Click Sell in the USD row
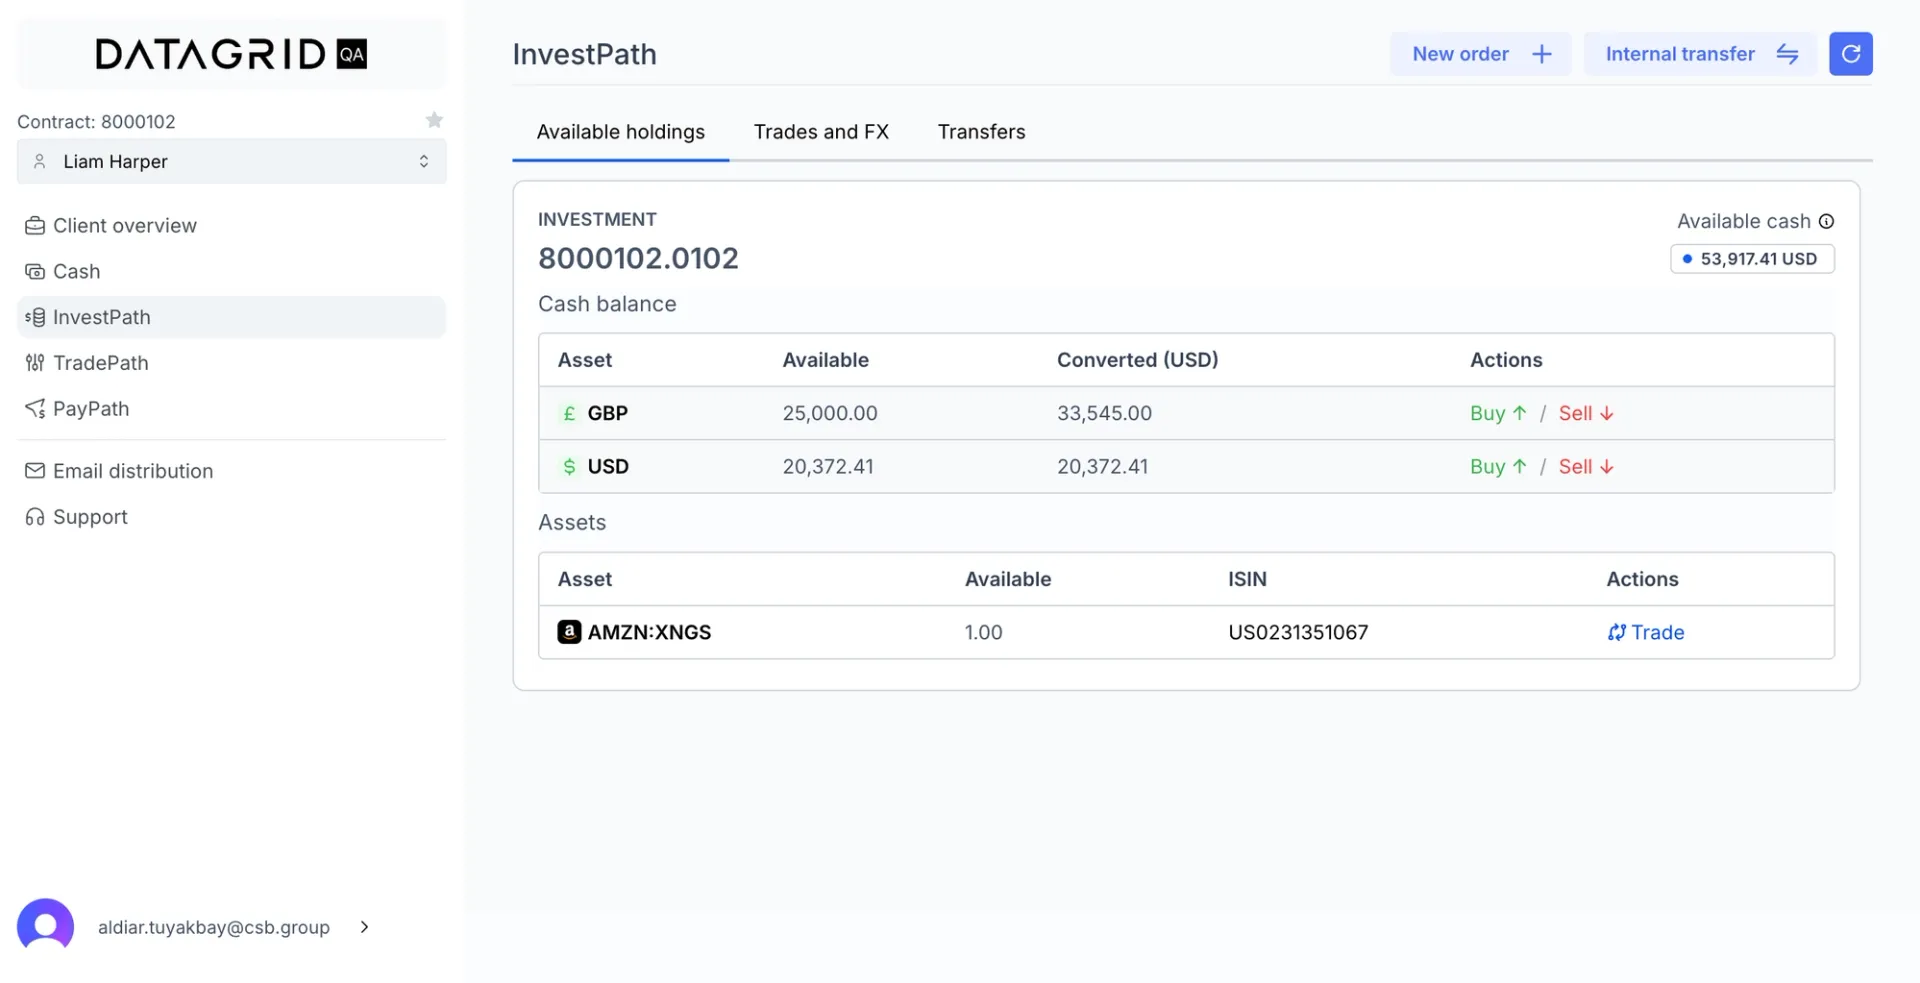Viewport: 1920px width, 983px height. [1586, 466]
